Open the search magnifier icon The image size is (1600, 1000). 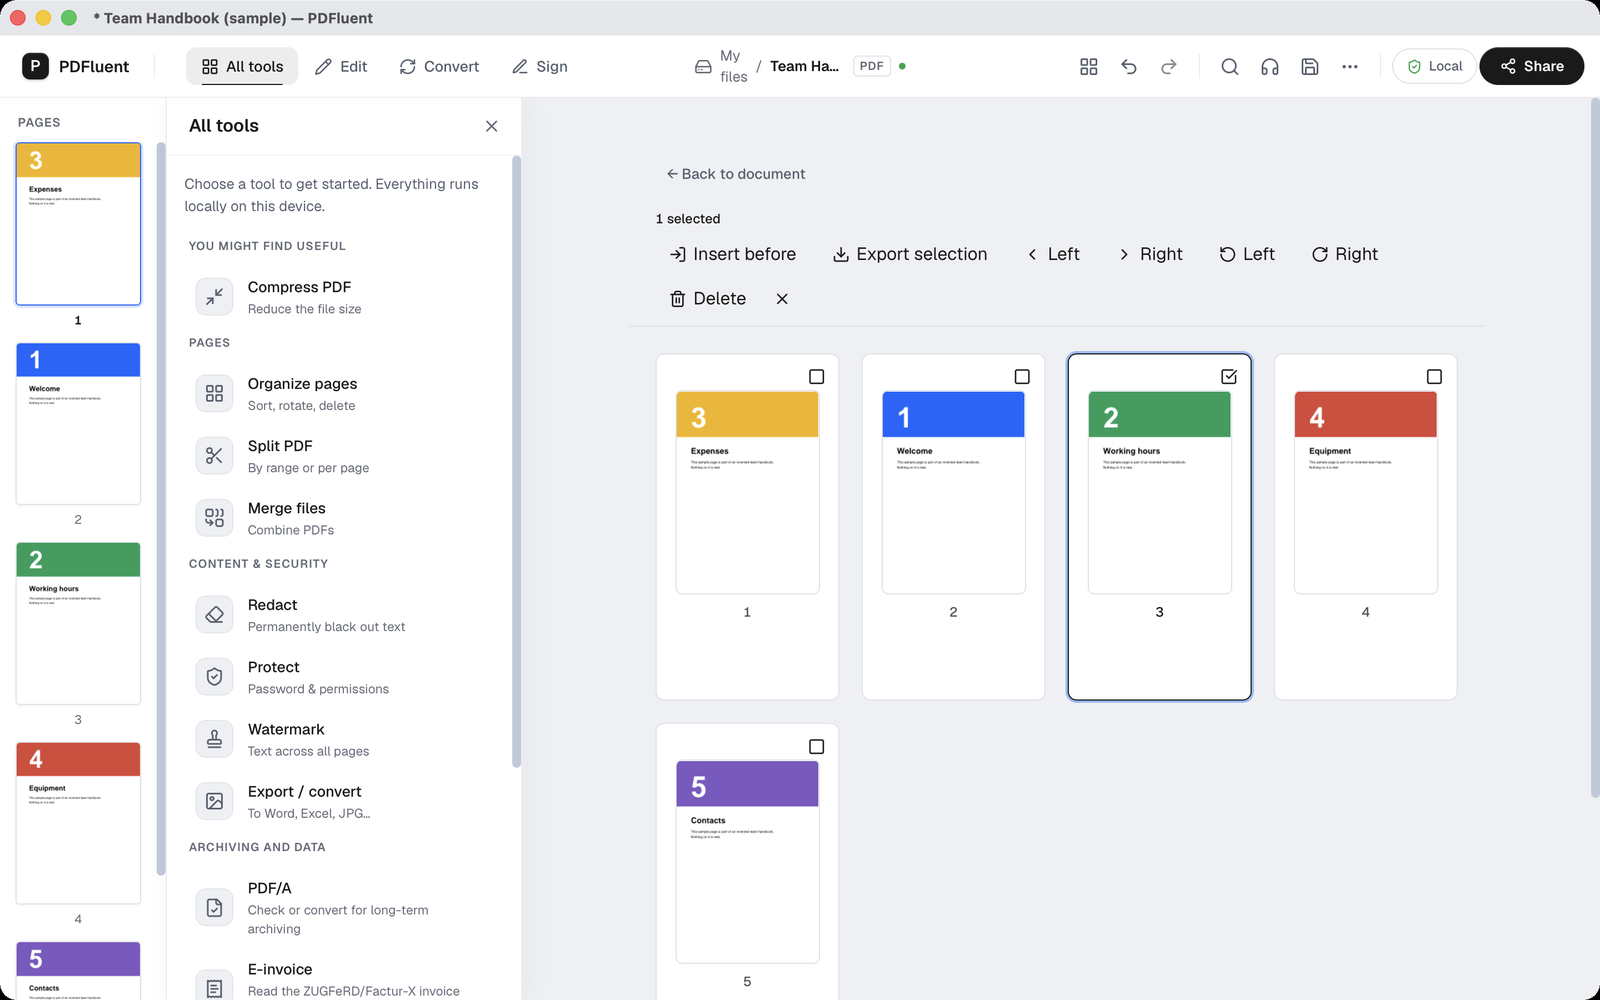click(x=1230, y=66)
